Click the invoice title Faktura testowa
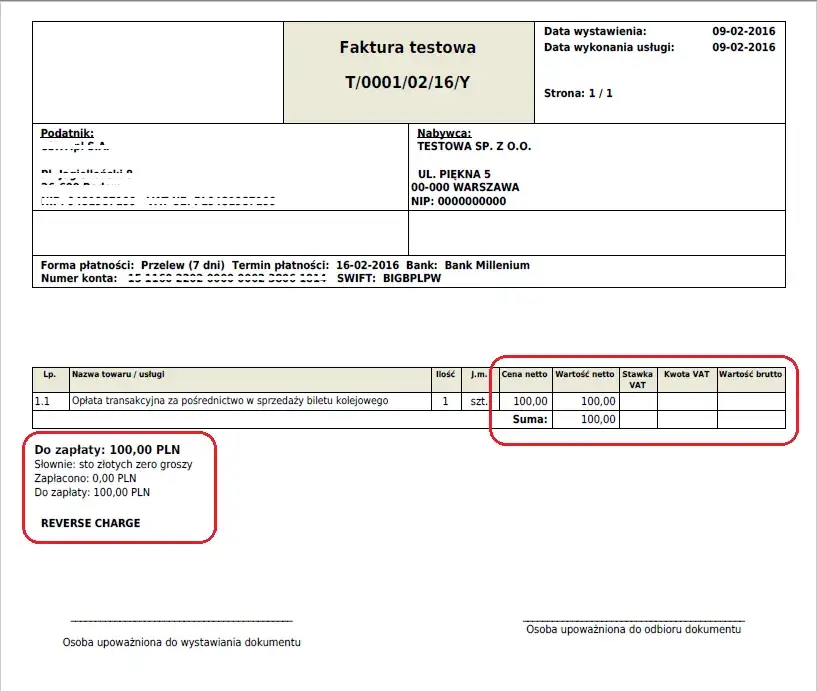Image resolution: width=817 pixels, height=691 pixels. click(x=407, y=47)
